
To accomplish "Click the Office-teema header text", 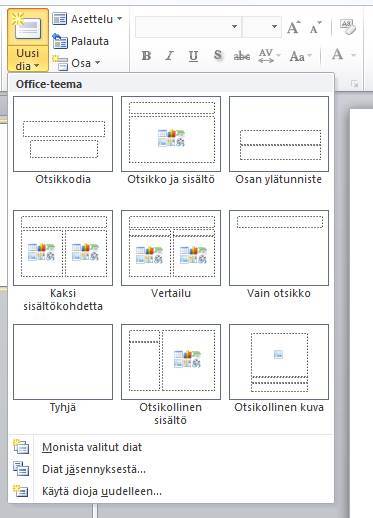I will [49, 84].
